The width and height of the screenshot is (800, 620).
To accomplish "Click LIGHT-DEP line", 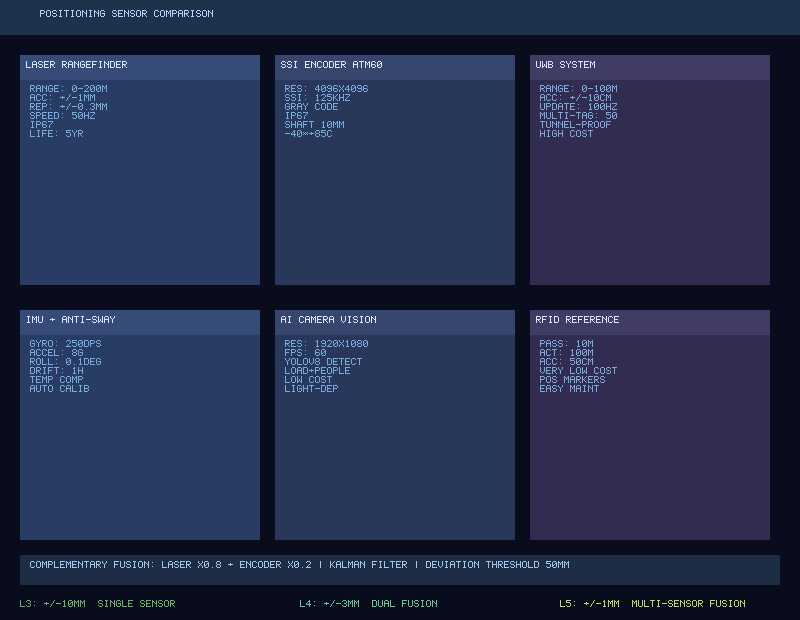I will tap(311, 389).
